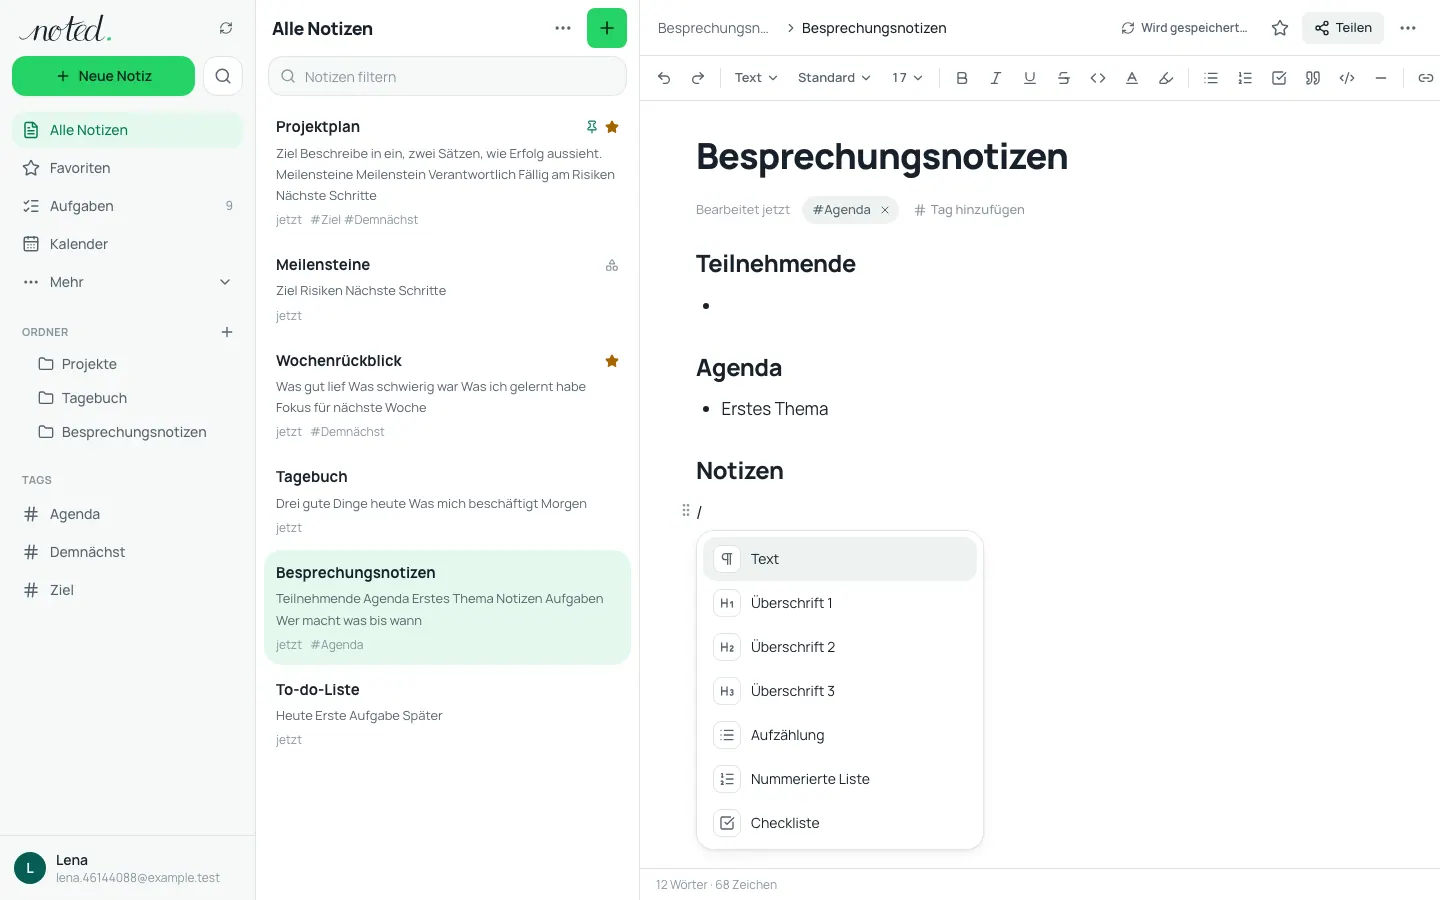Open the text color picker

point(1132,78)
